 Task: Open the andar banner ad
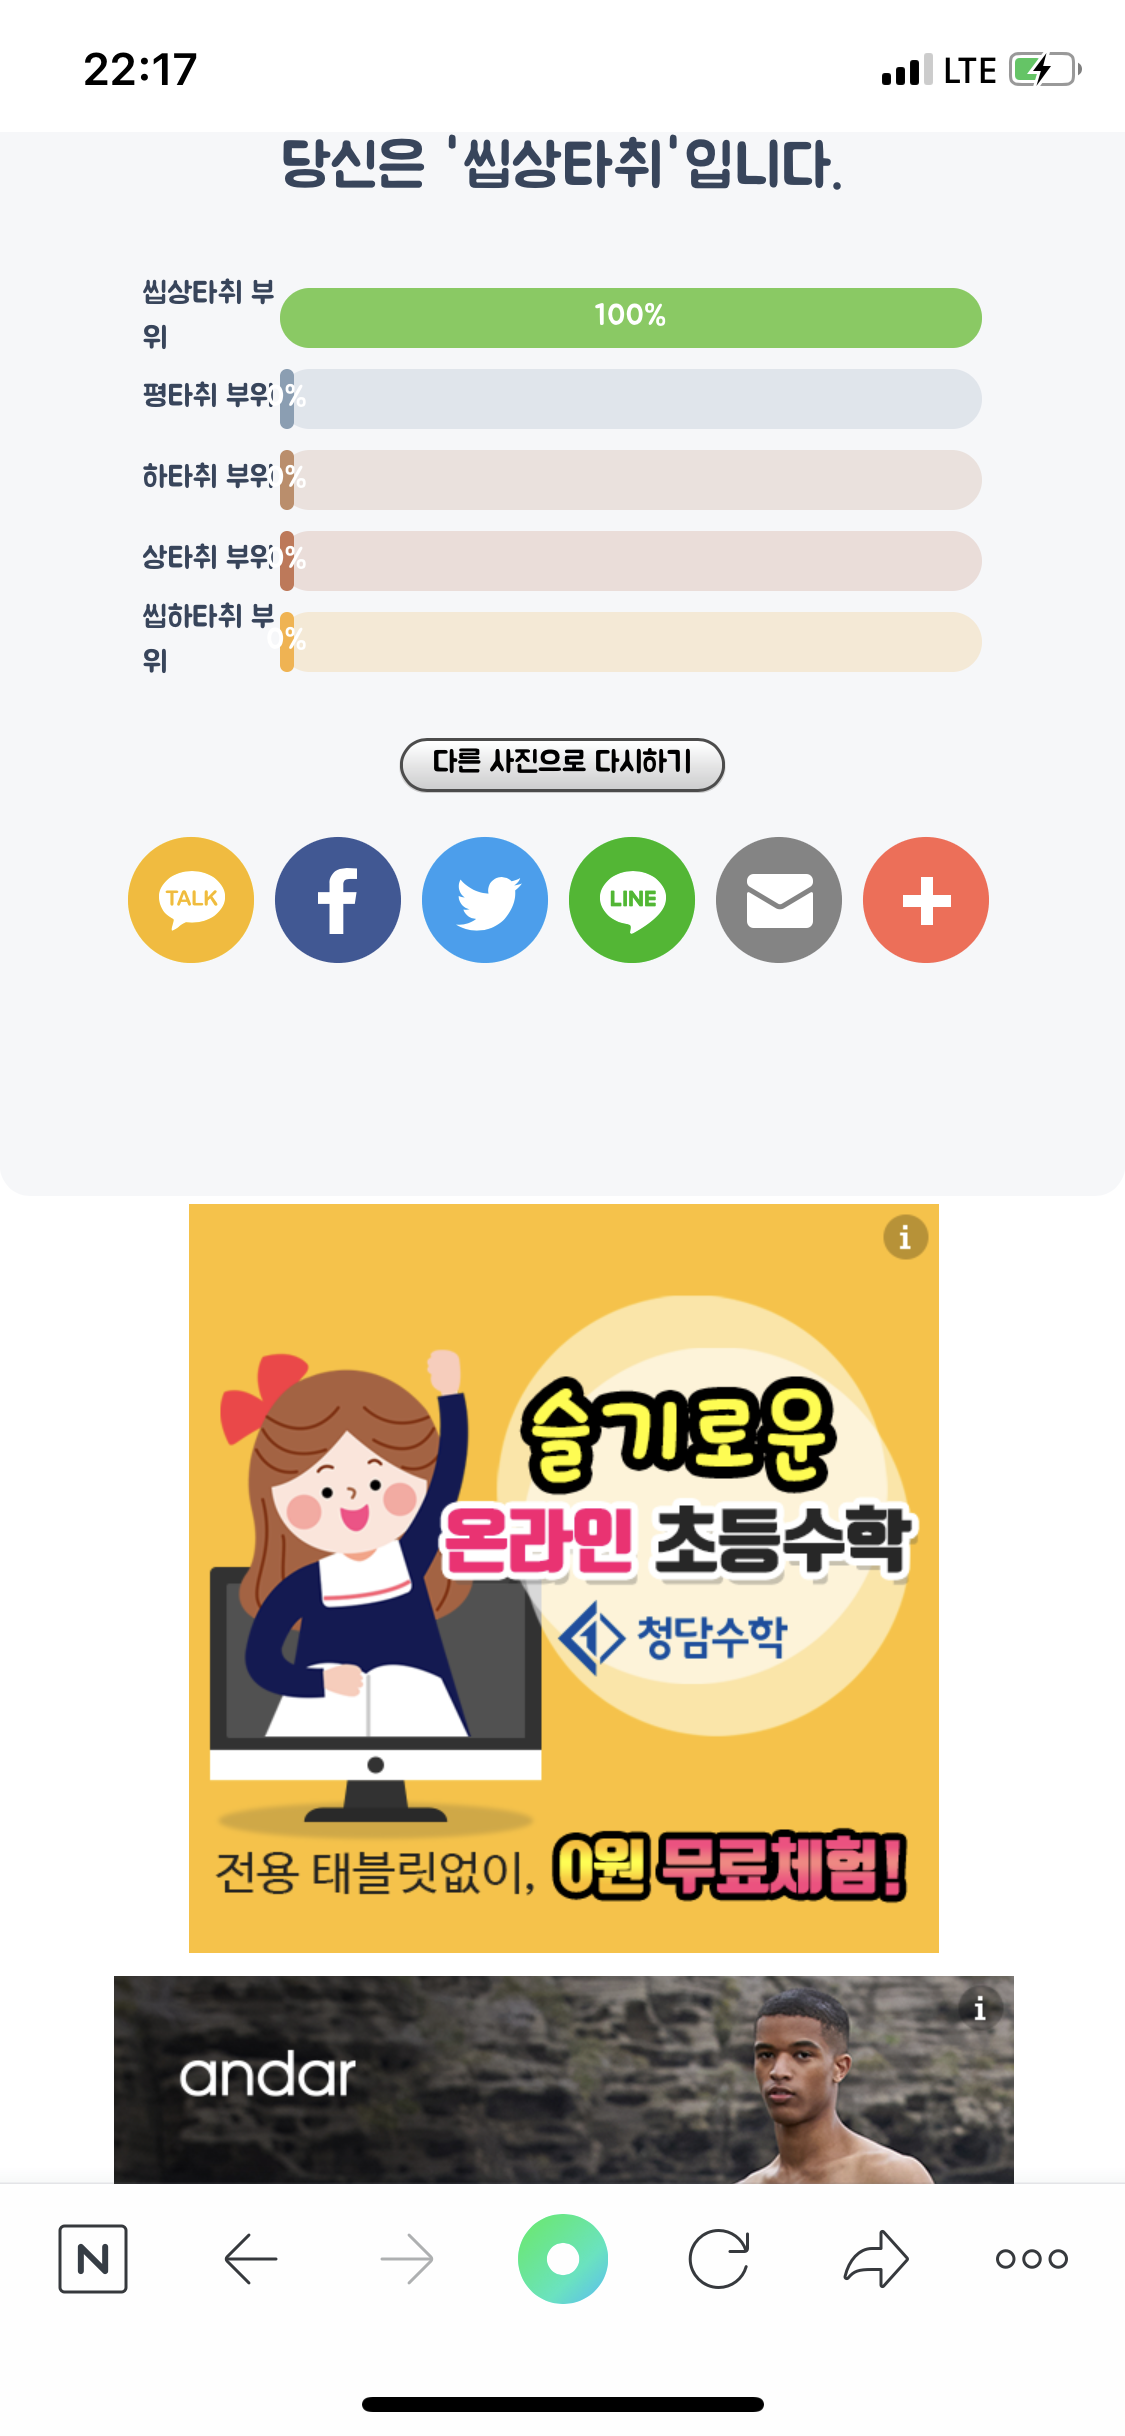(564, 2079)
